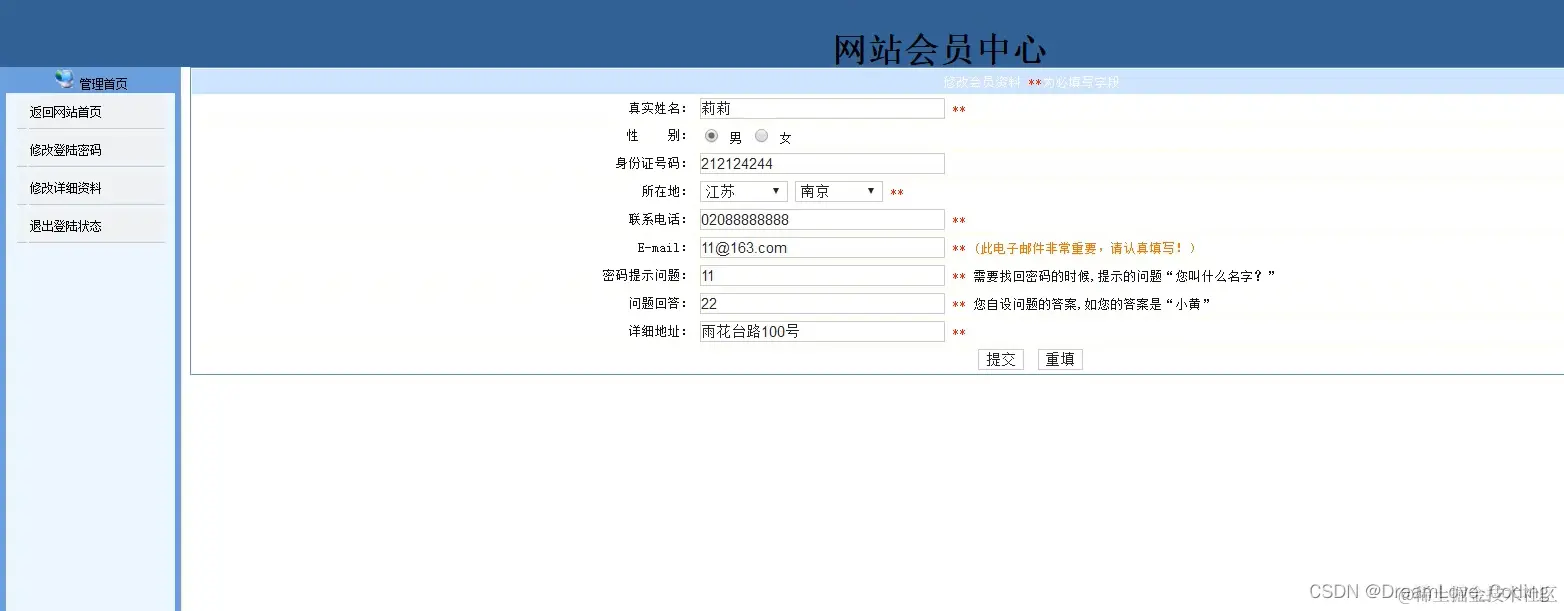Viewport: 1564px width, 611px height.
Task: Click the 问题回答 answer field
Action: pos(820,303)
